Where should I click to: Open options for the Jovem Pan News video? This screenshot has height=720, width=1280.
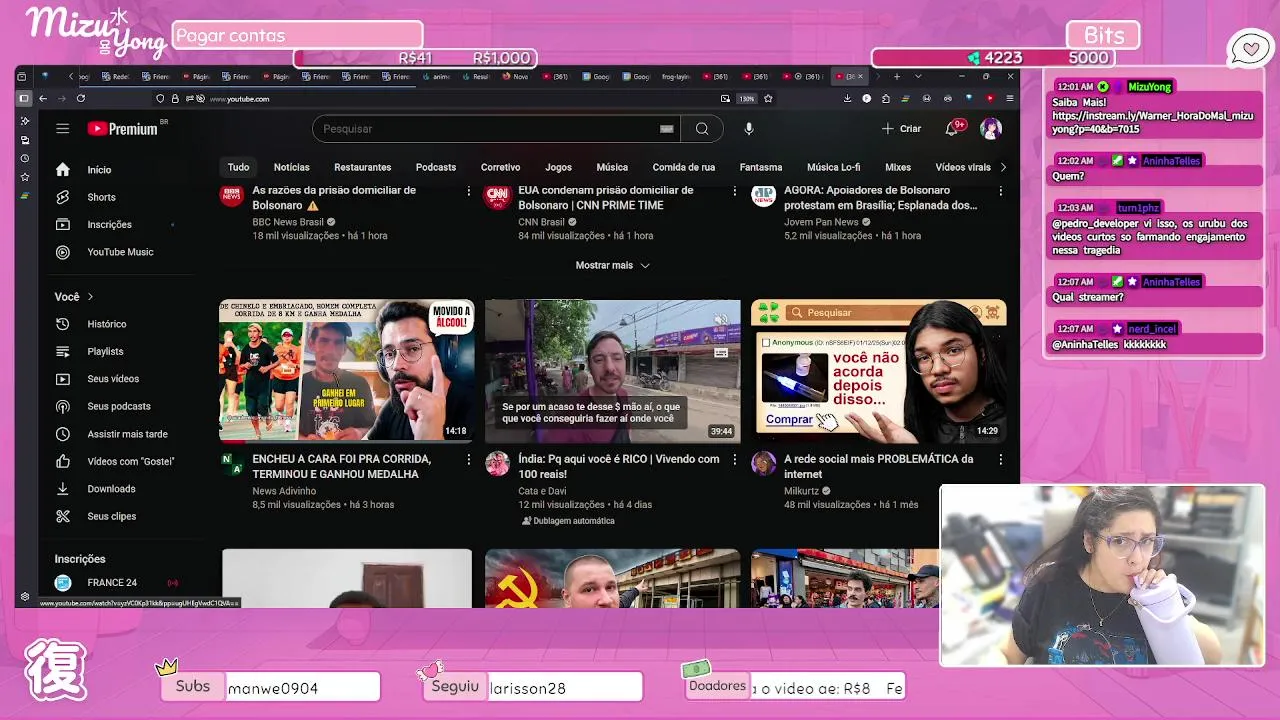[1000, 191]
